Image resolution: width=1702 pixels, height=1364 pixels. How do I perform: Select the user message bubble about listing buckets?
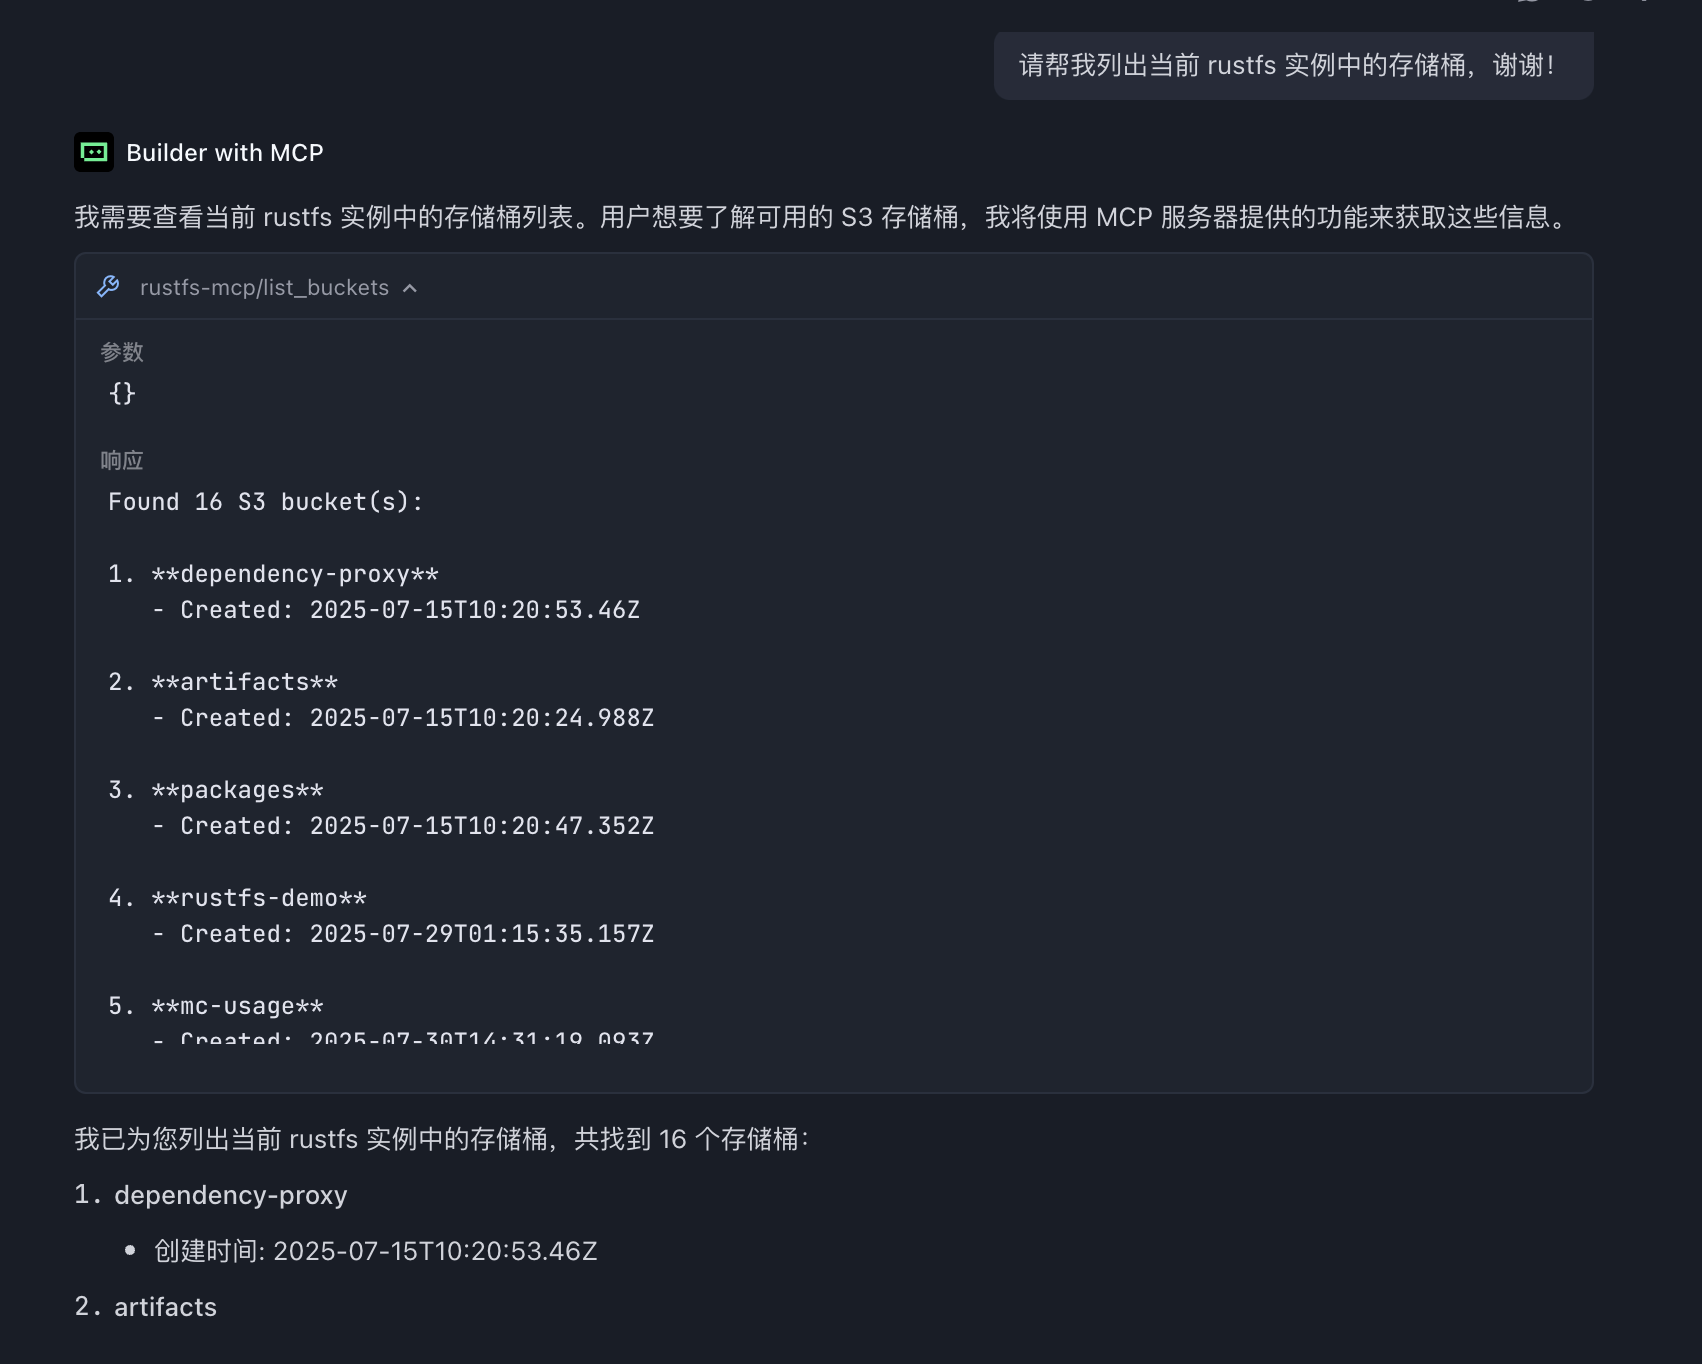click(x=1292, y=66)
